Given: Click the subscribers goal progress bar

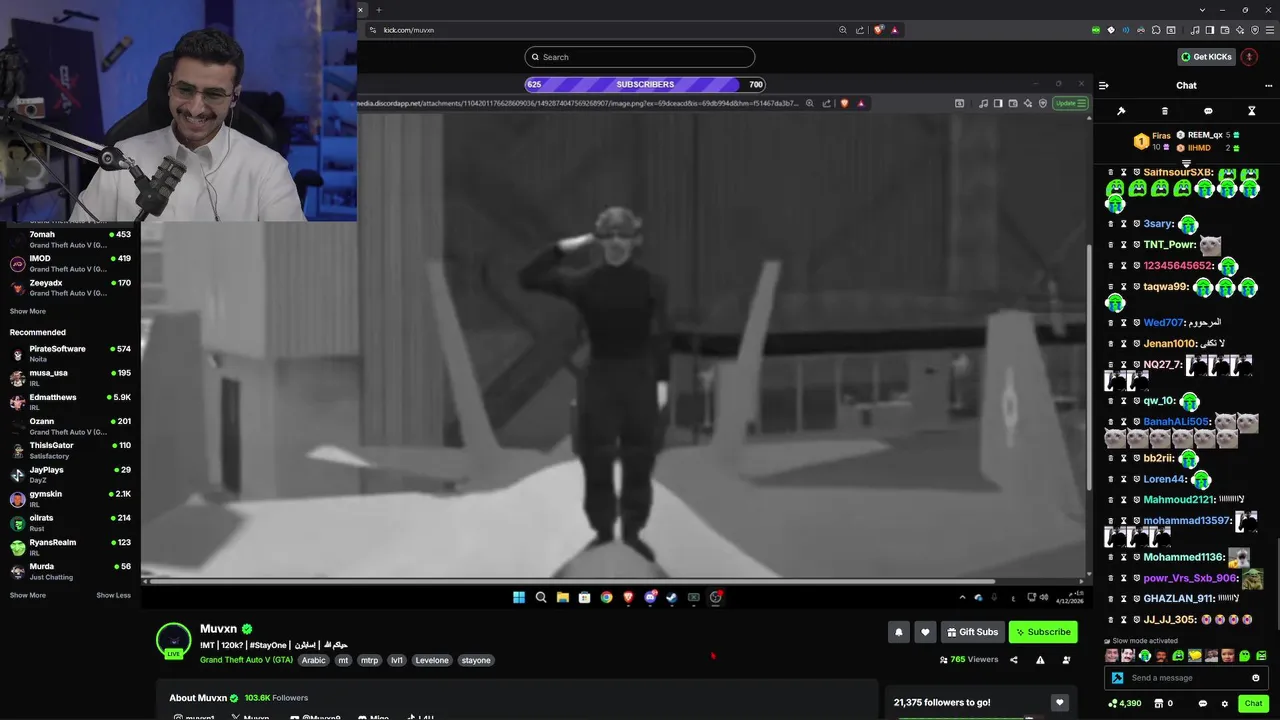Looking at the screenshot, I should (x=644, y=84).
